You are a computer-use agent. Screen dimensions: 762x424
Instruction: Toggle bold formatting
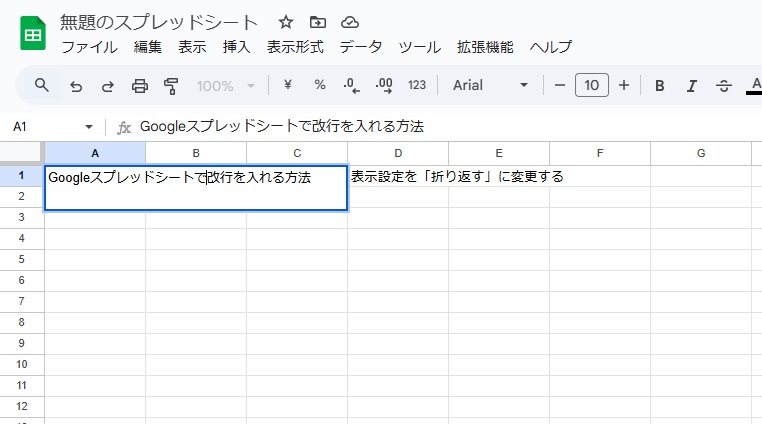pyautogui.click(x=659, y=86)
